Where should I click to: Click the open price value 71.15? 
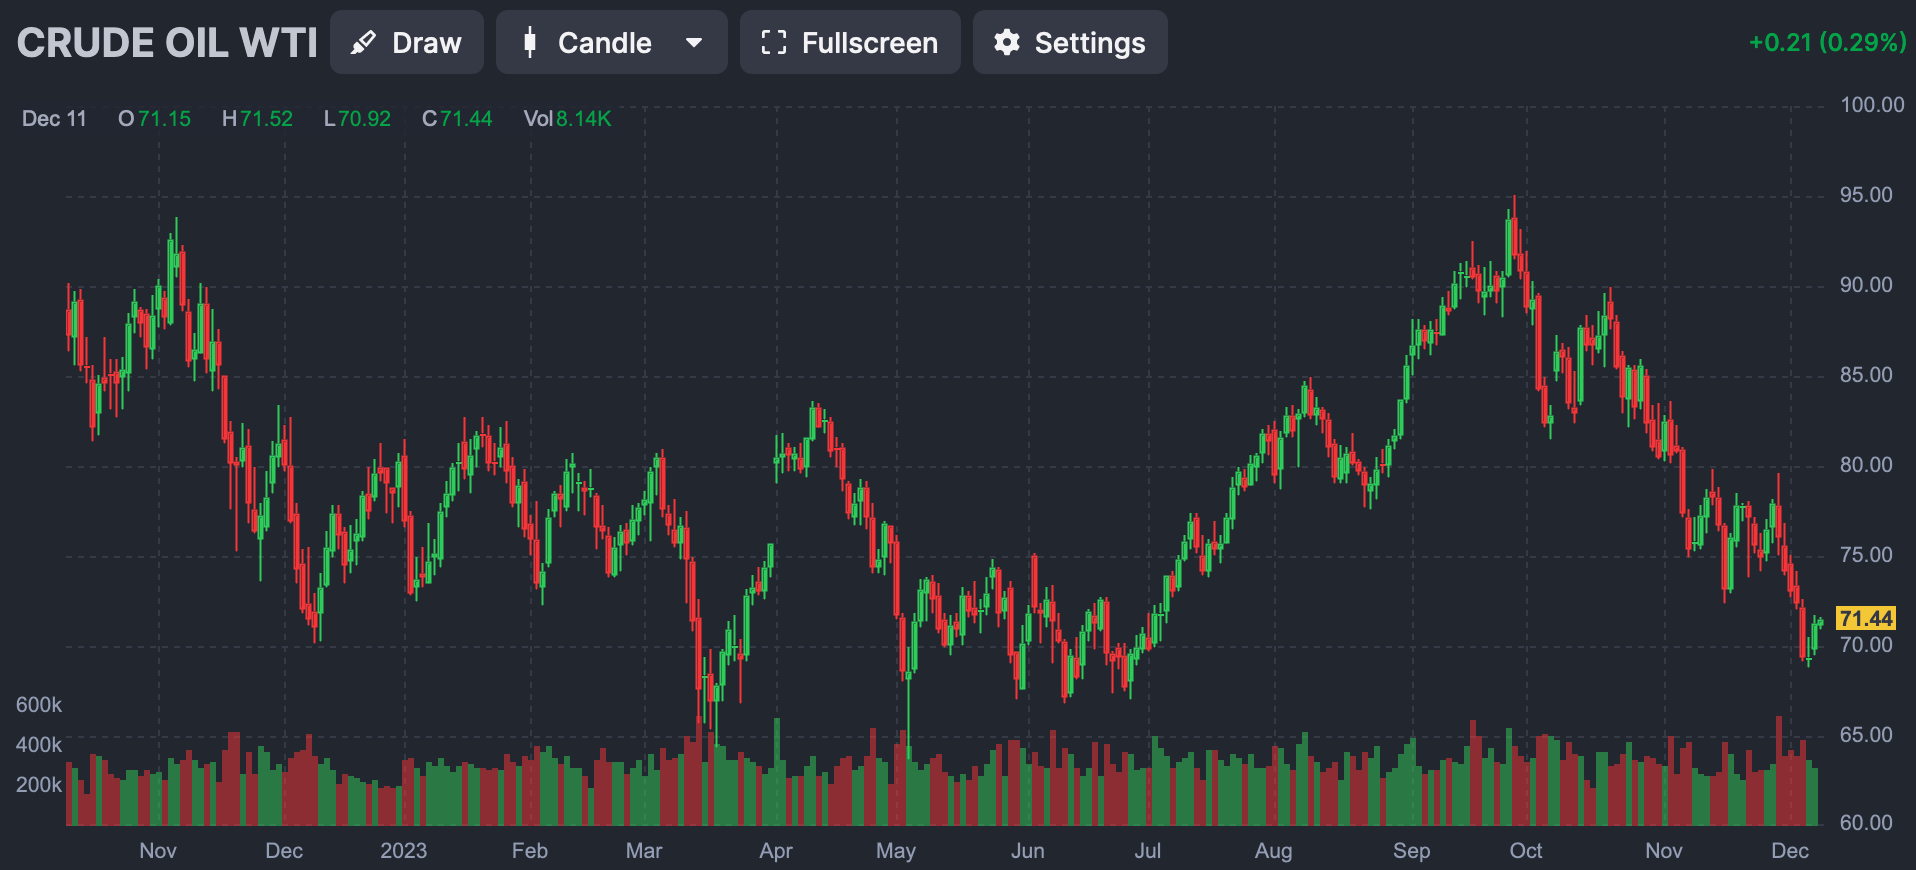pos(164,119)
